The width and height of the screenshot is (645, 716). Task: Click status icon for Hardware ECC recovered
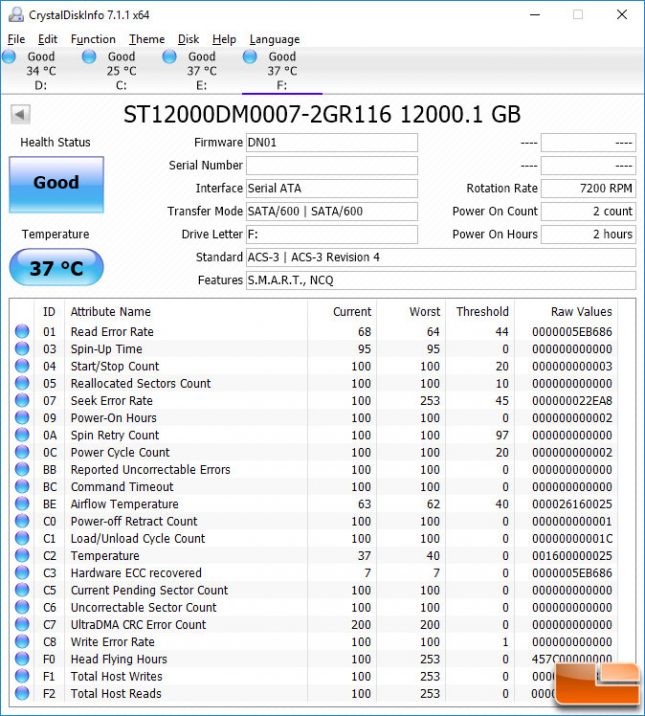22,573
